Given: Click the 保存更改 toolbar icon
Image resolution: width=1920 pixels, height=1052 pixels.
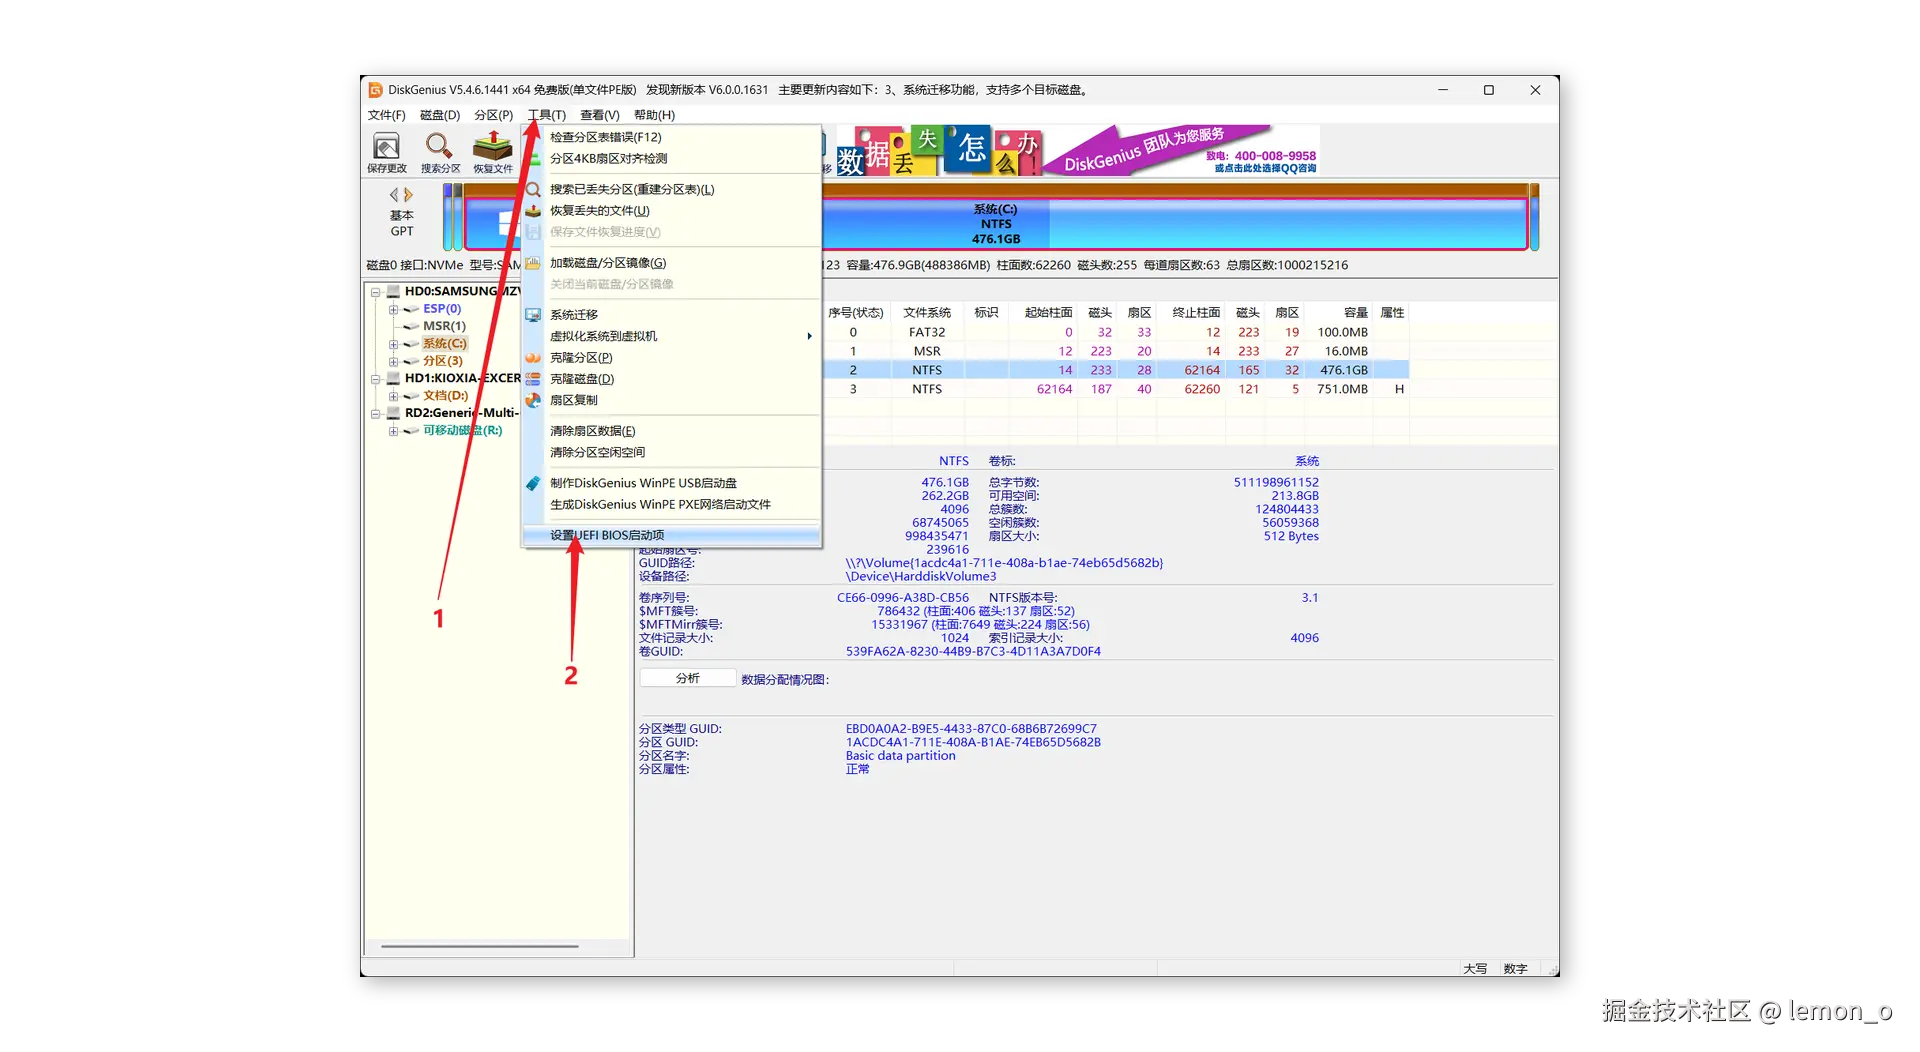Looking at the screenshot, I should pos(386,152).
